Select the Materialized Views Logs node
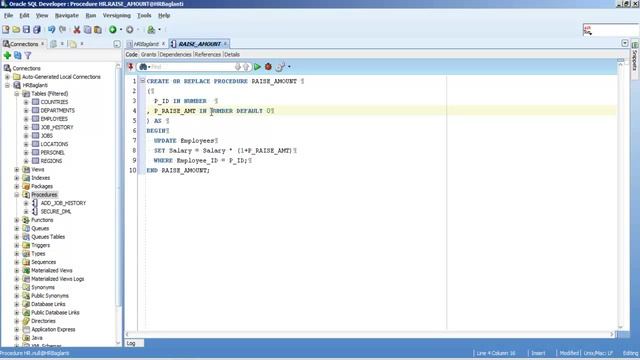Image resolution: width=640 pixels, height=360 pixels. (58, 279)
